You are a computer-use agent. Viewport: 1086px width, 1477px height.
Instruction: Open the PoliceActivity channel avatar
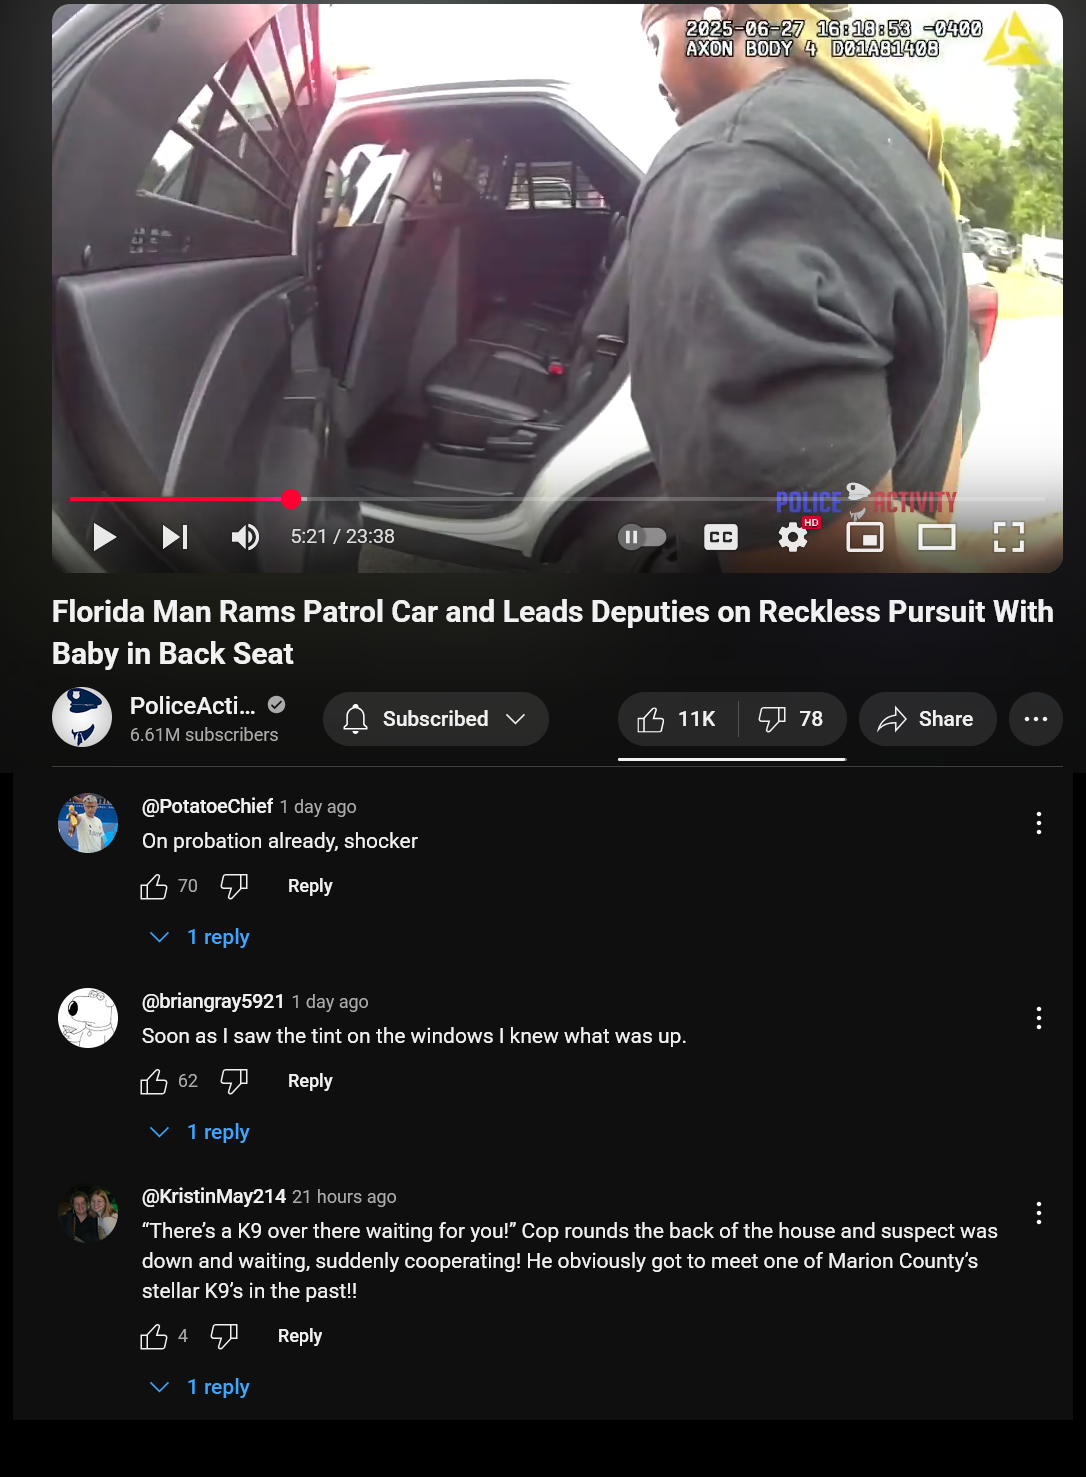82,717
